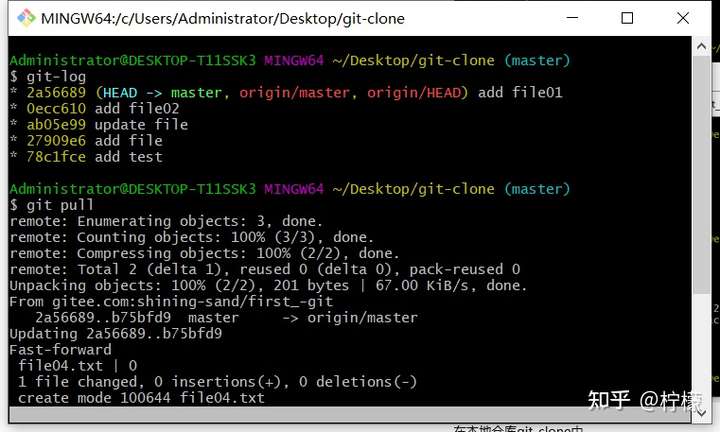Click second prompt path '~/Desktop/git-clone' above git pull
This screenshot has height=432, width=720.
coord(414,189)
